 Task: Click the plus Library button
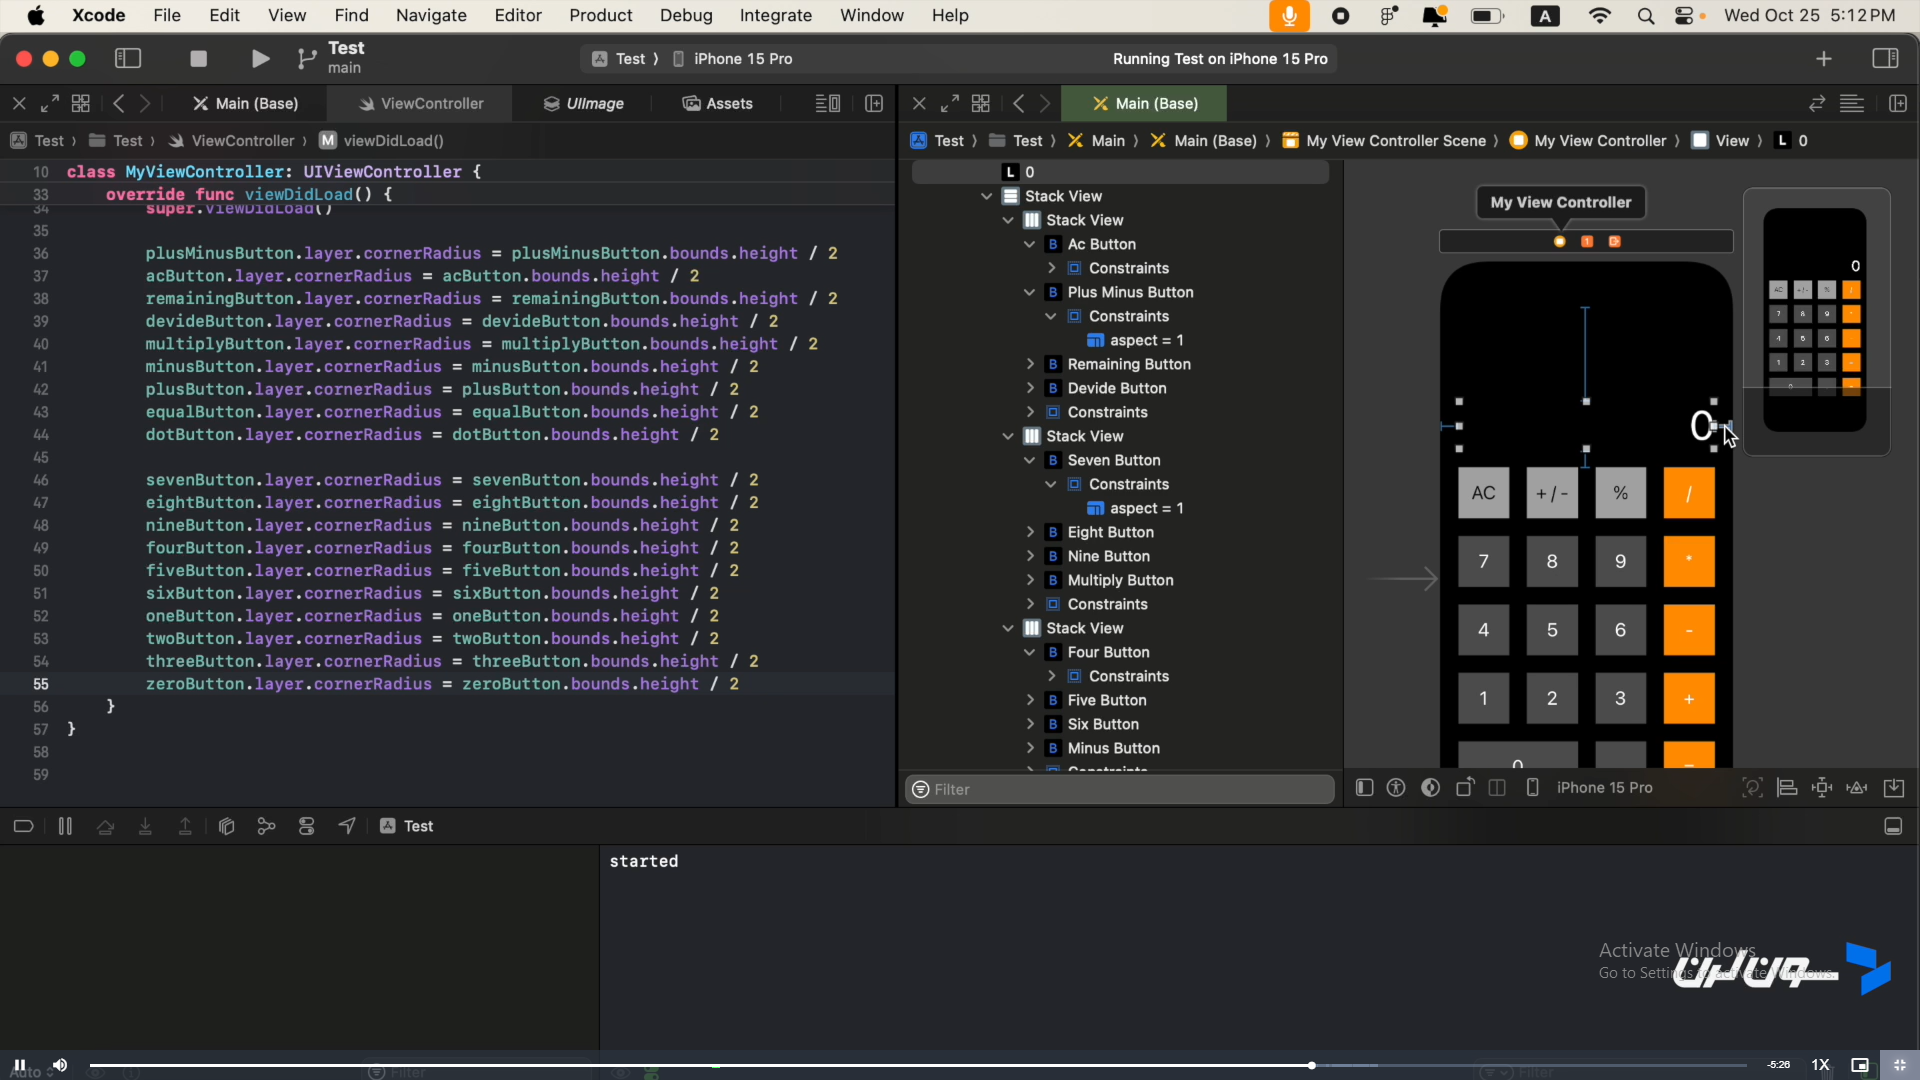pos(1824,59)
